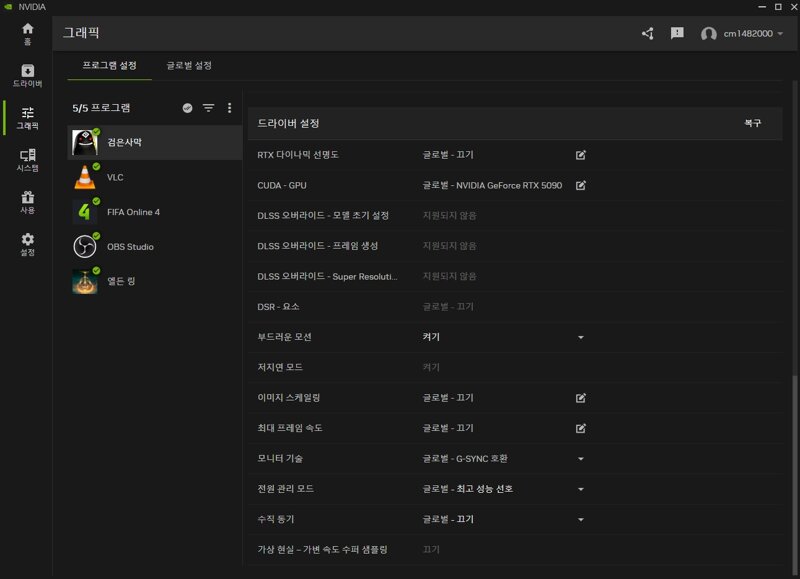Click the 저지연 모드 row label
Viewport: 800px width, 579px height.
(x=280, y=367)
